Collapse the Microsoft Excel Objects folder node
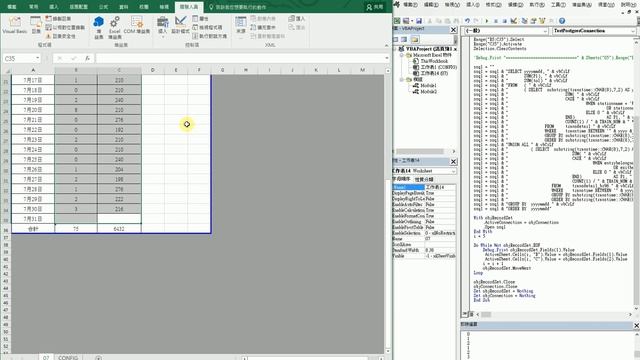The height and width of the screenshot is (360, 640). [402, 55]
